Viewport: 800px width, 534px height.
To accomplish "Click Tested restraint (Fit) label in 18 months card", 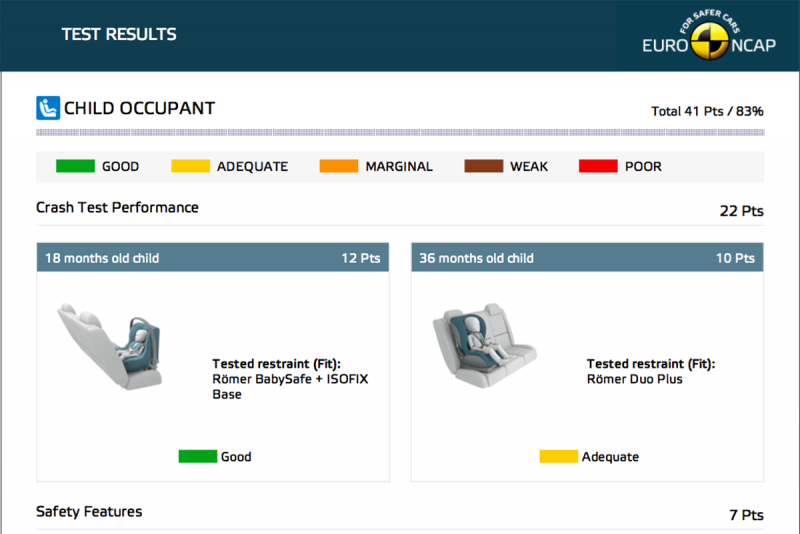I will 277,364.
